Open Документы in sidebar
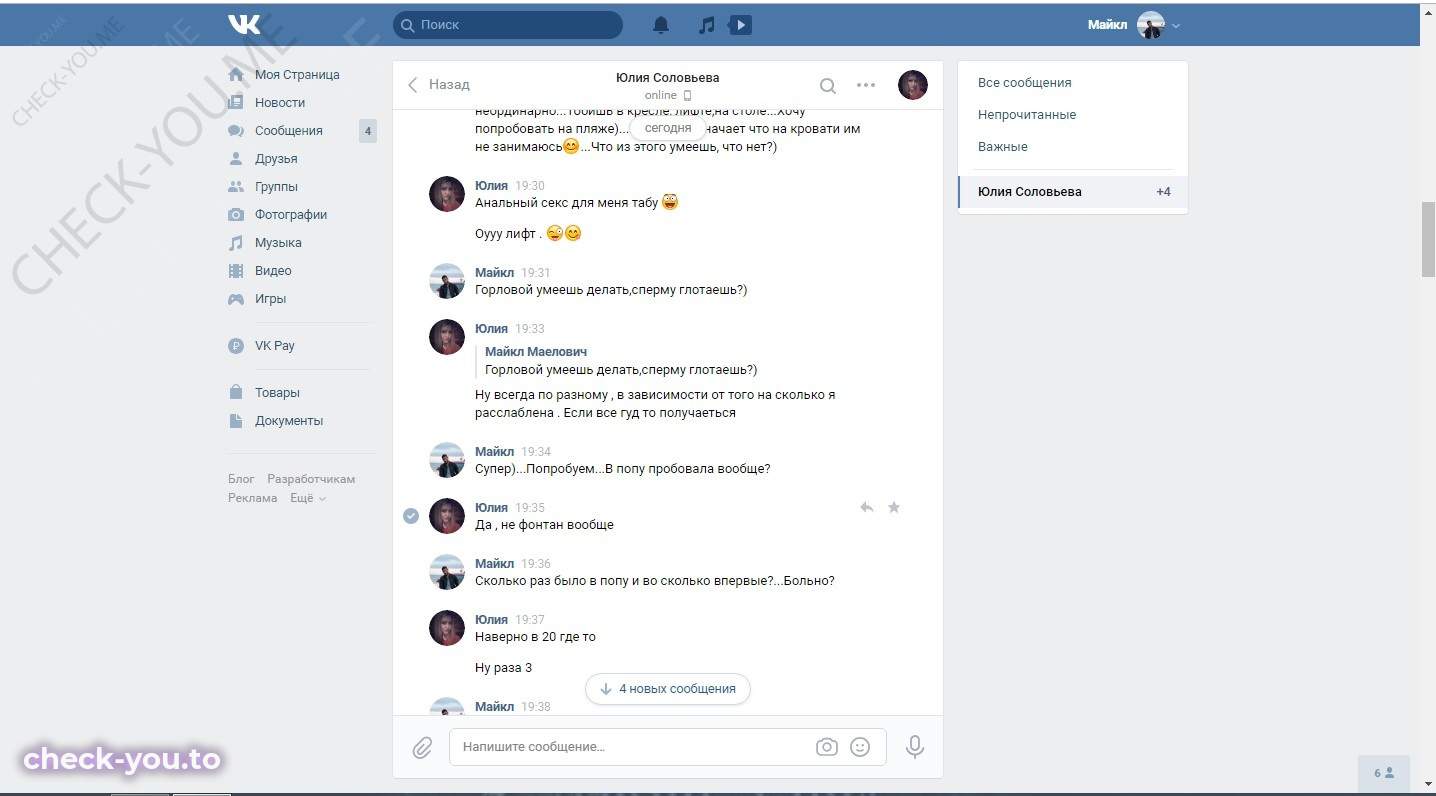The image size is (1436, 796). 289,421
